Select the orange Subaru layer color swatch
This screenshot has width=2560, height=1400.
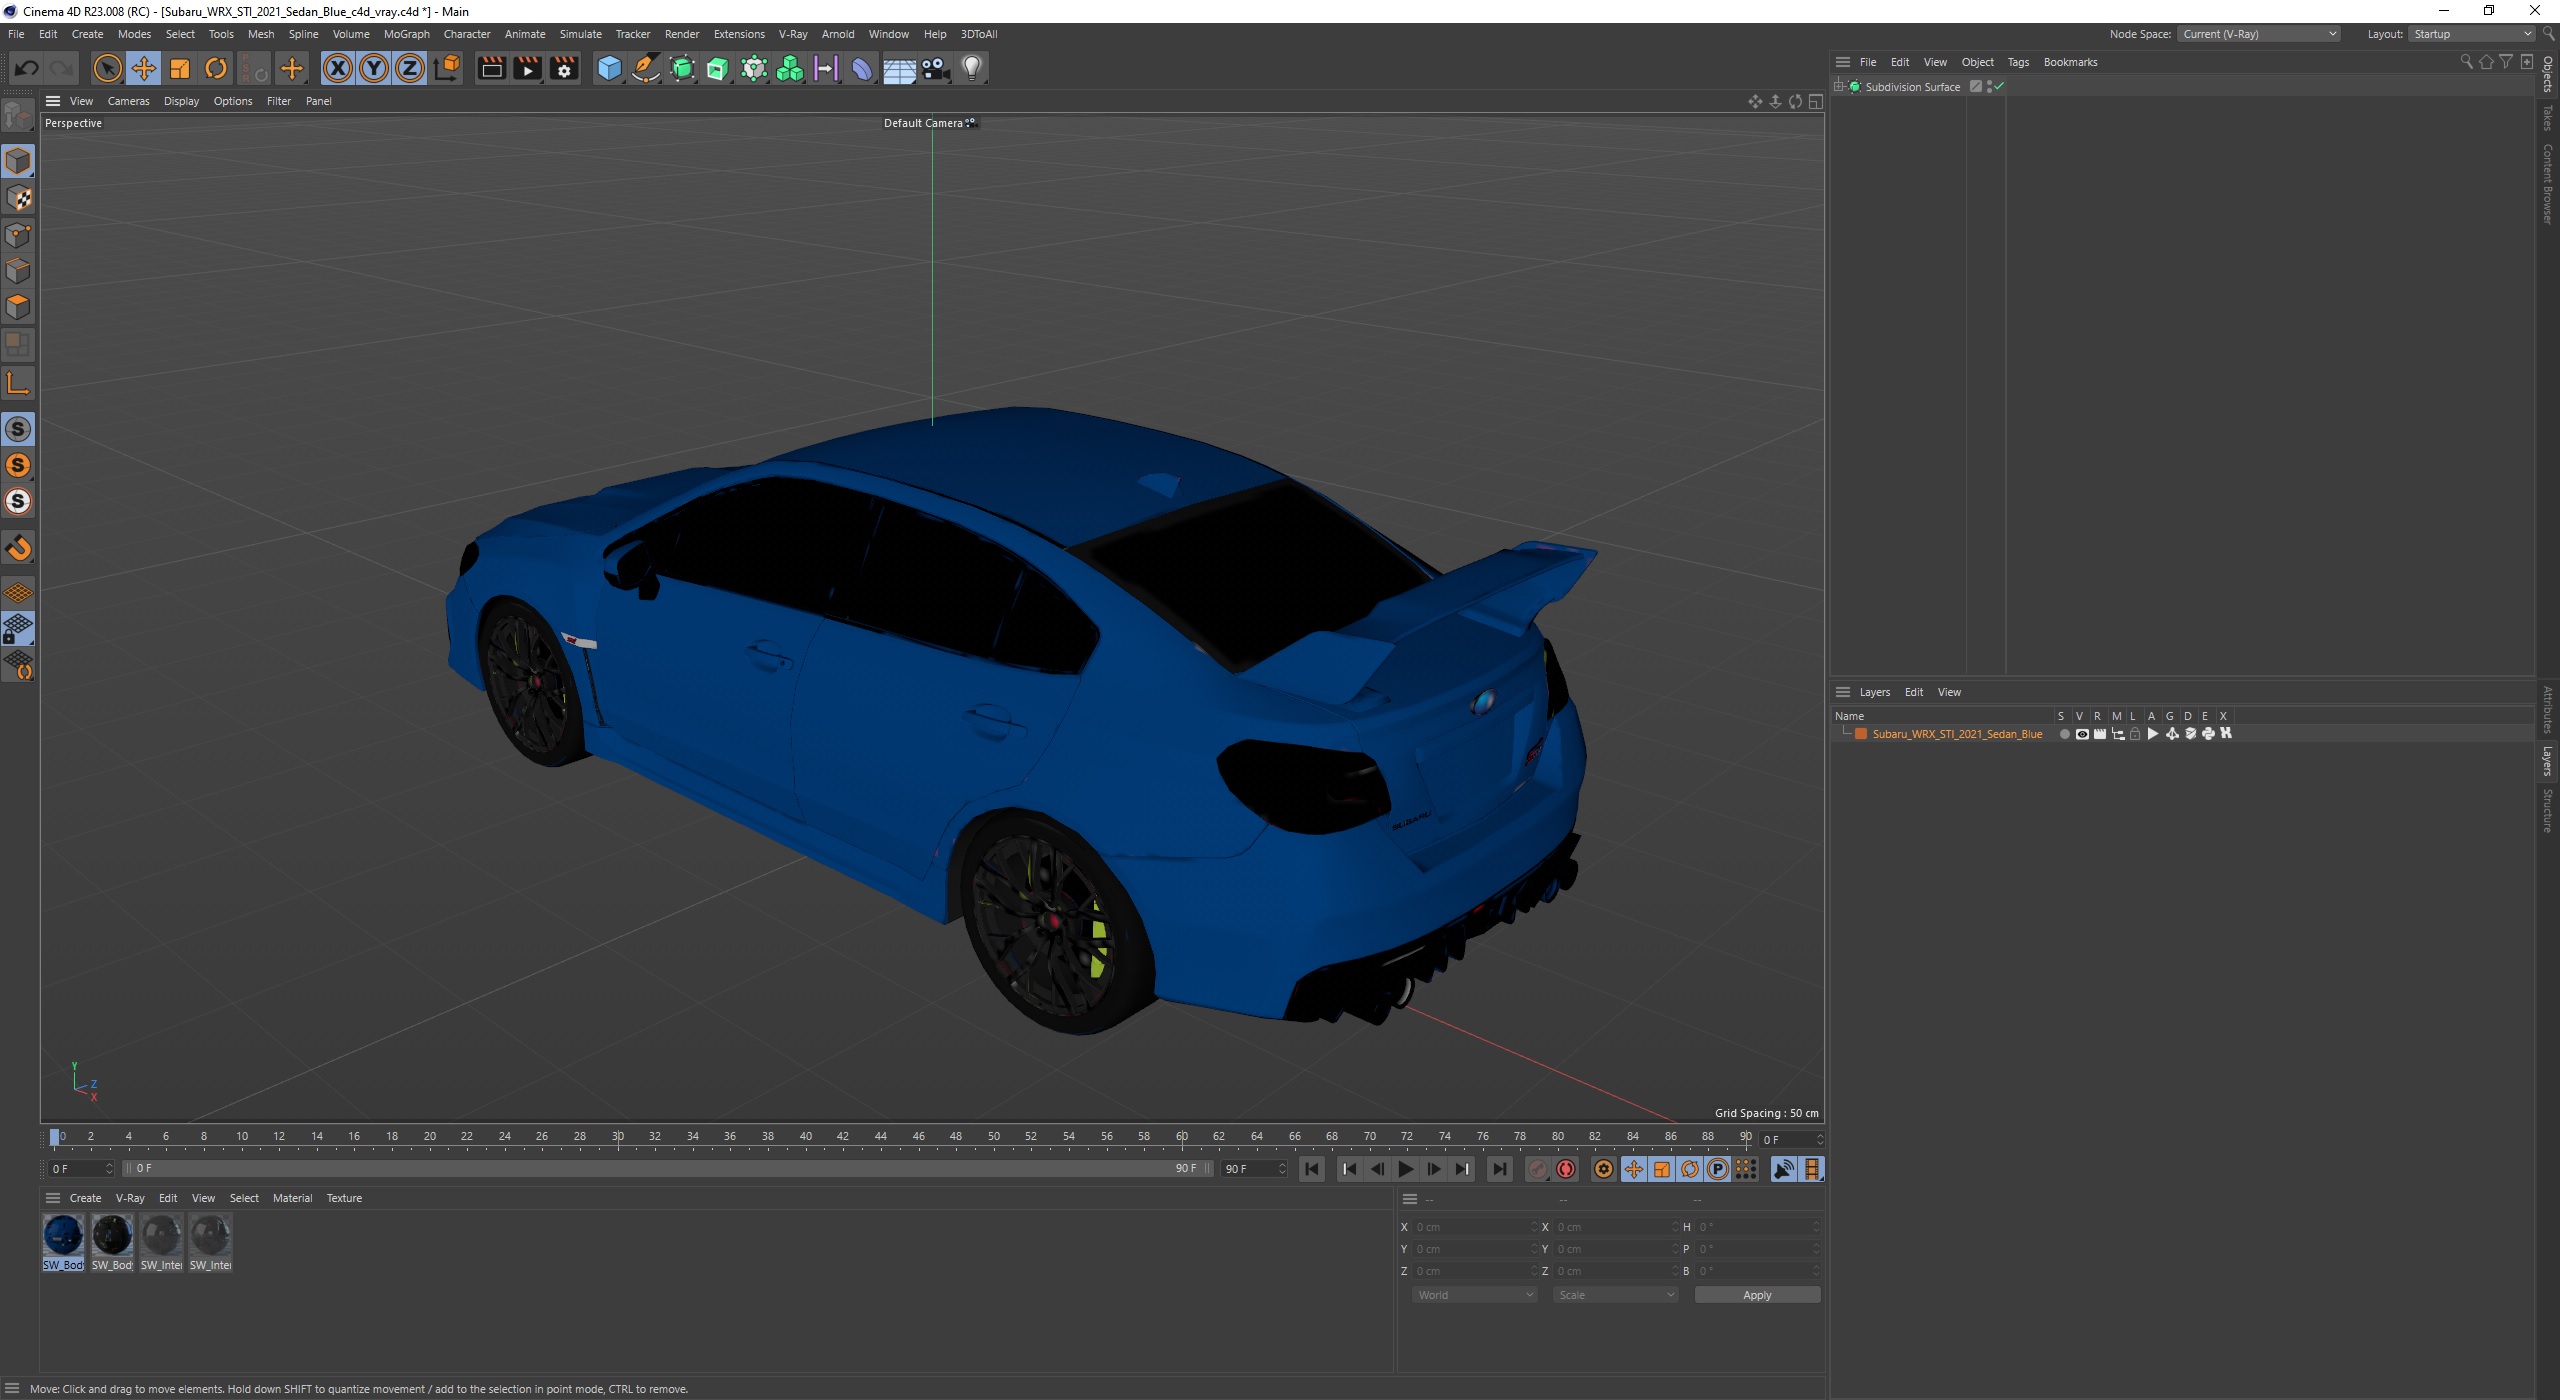click(1861, 734)
